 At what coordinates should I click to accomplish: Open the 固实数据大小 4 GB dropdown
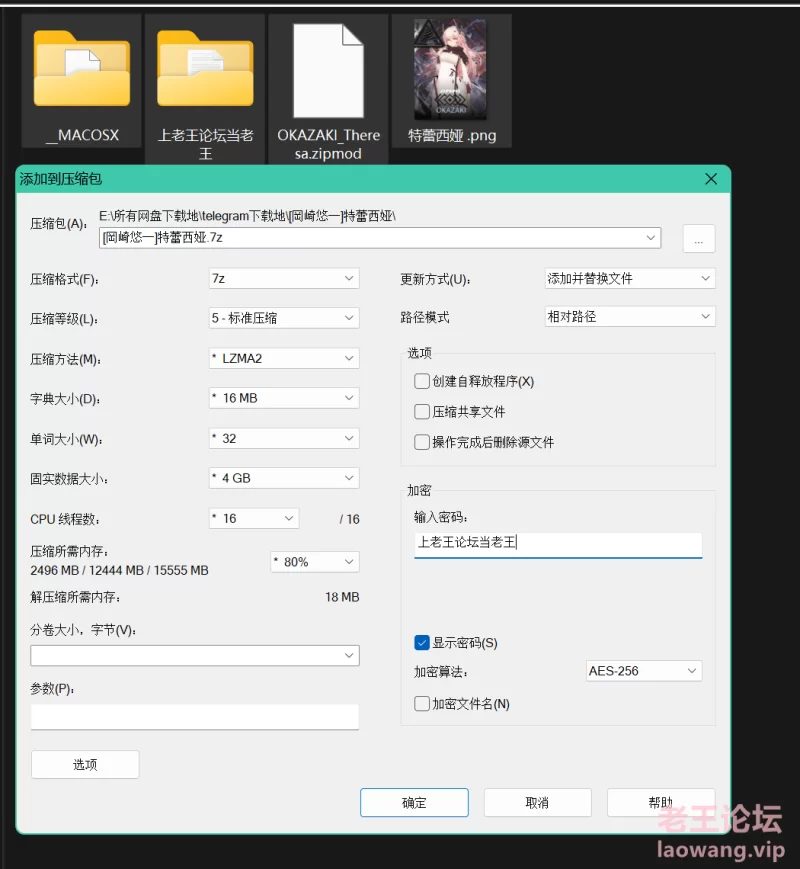(x=284, y=478)
